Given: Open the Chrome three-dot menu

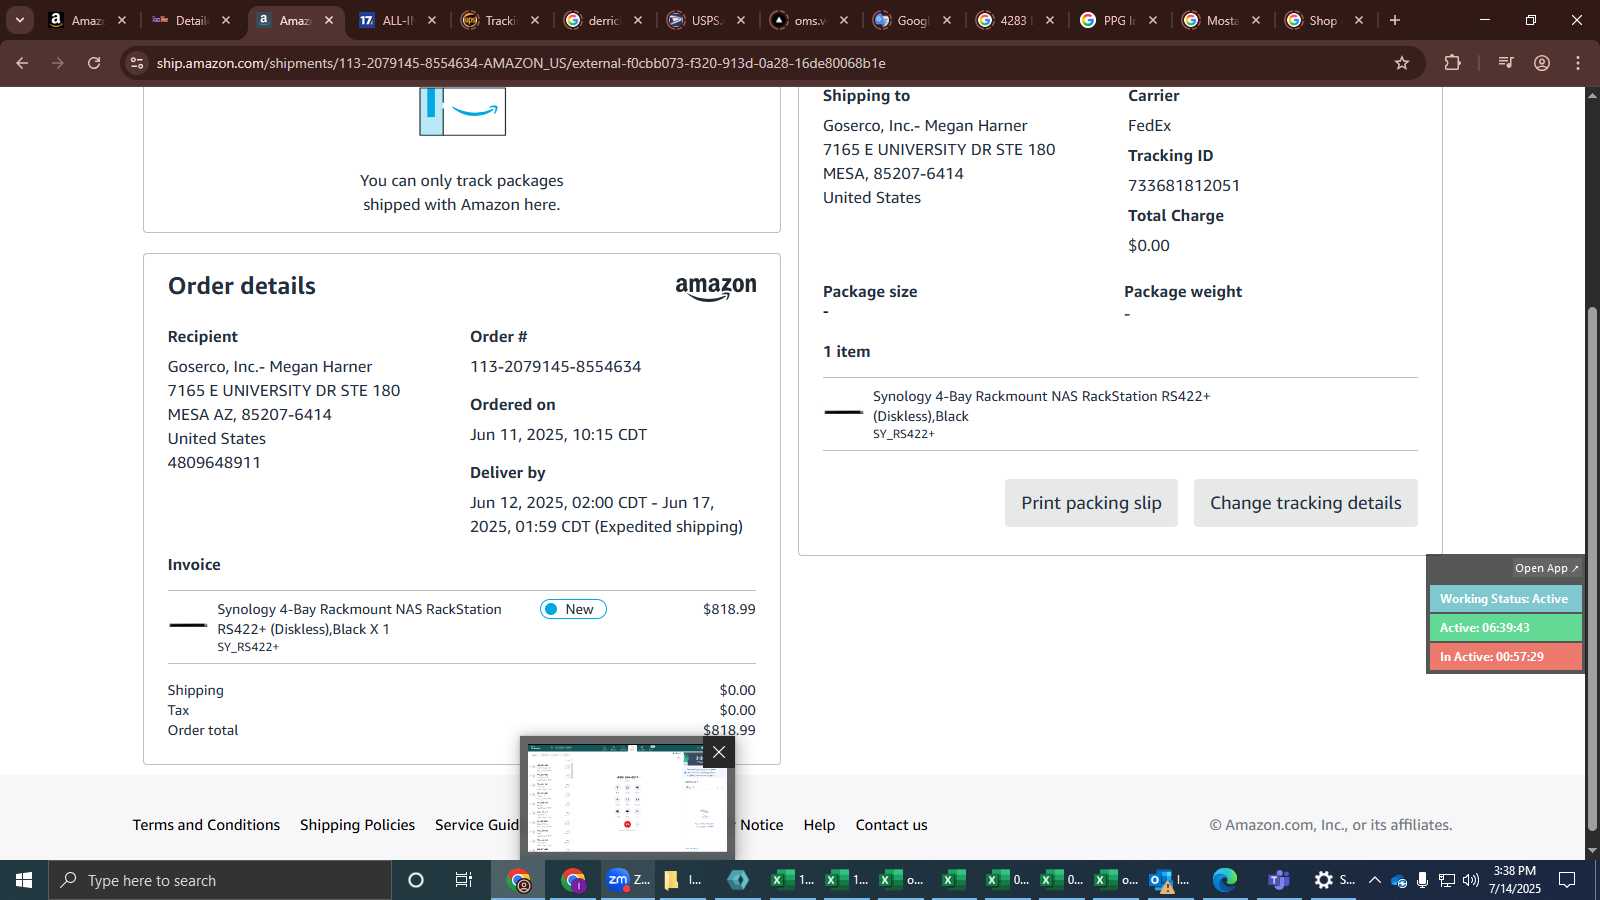Looking at the screenshot, I should (x=1578, y=63).
